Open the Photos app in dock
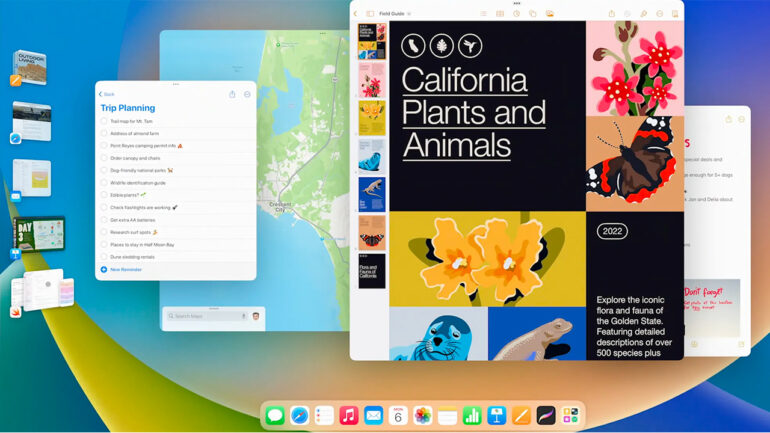Viewport: 770px width, 433px height. [423, 415]
